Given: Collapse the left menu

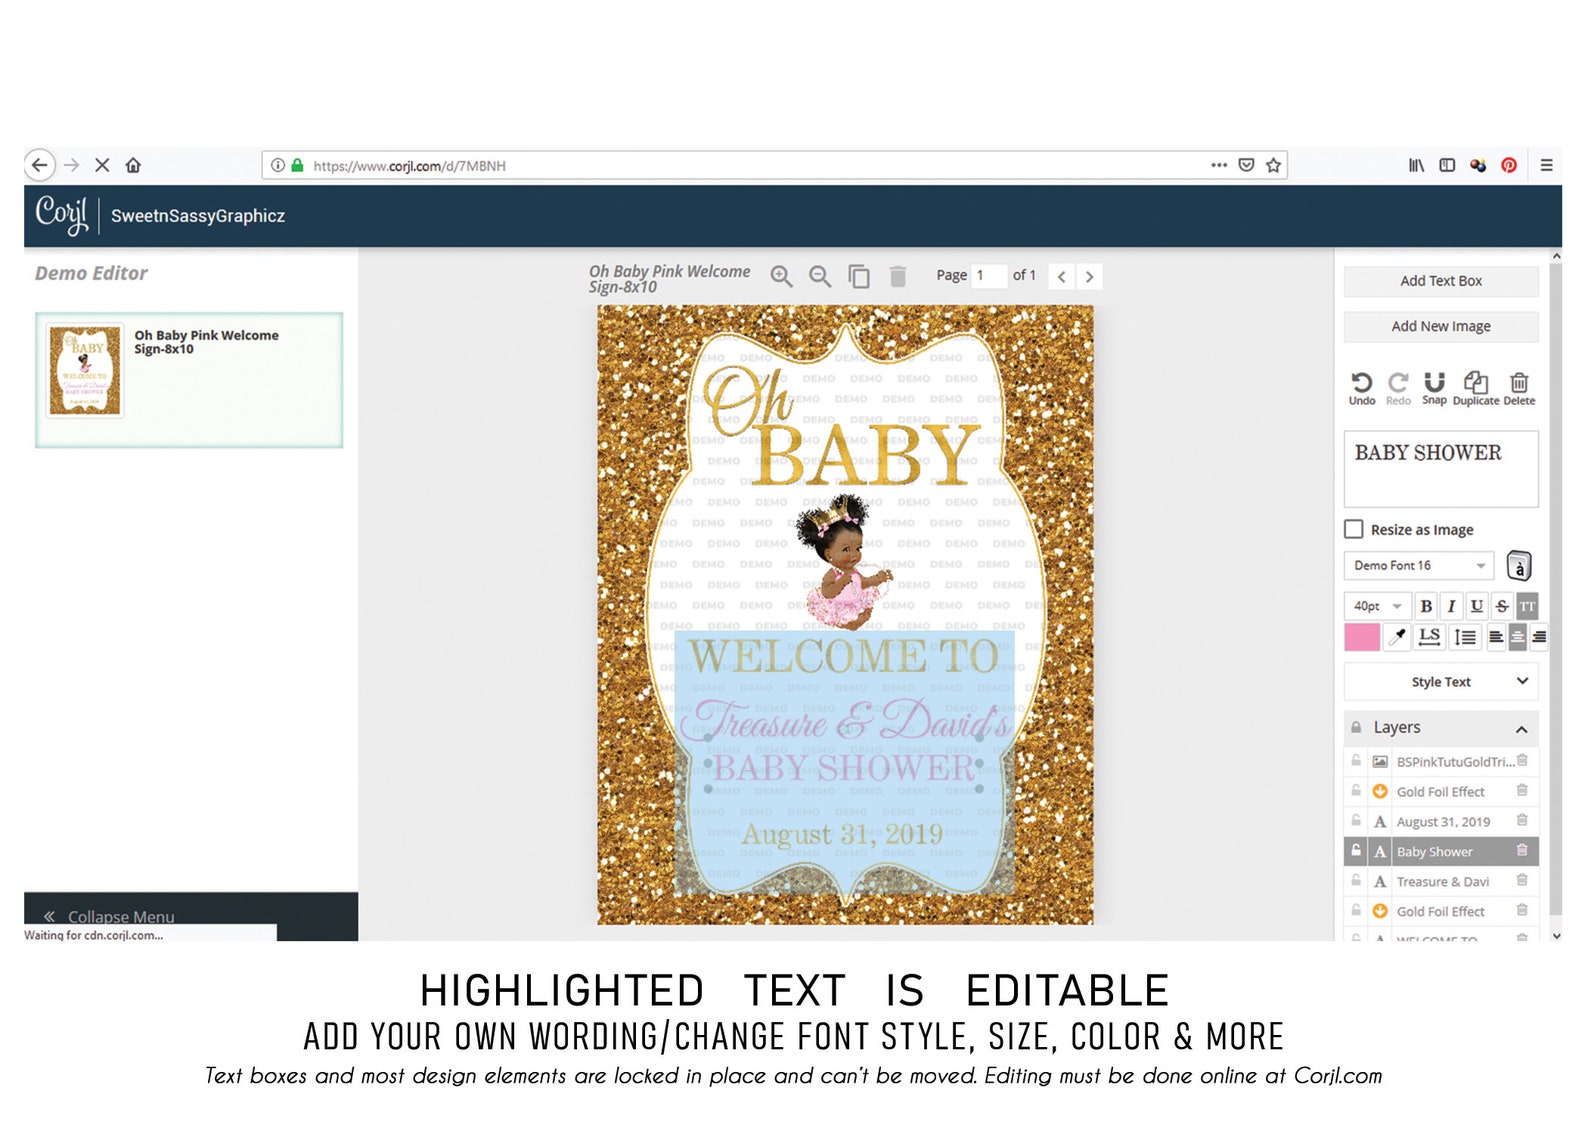Looking at the screenshot, I should coord(110,916).
